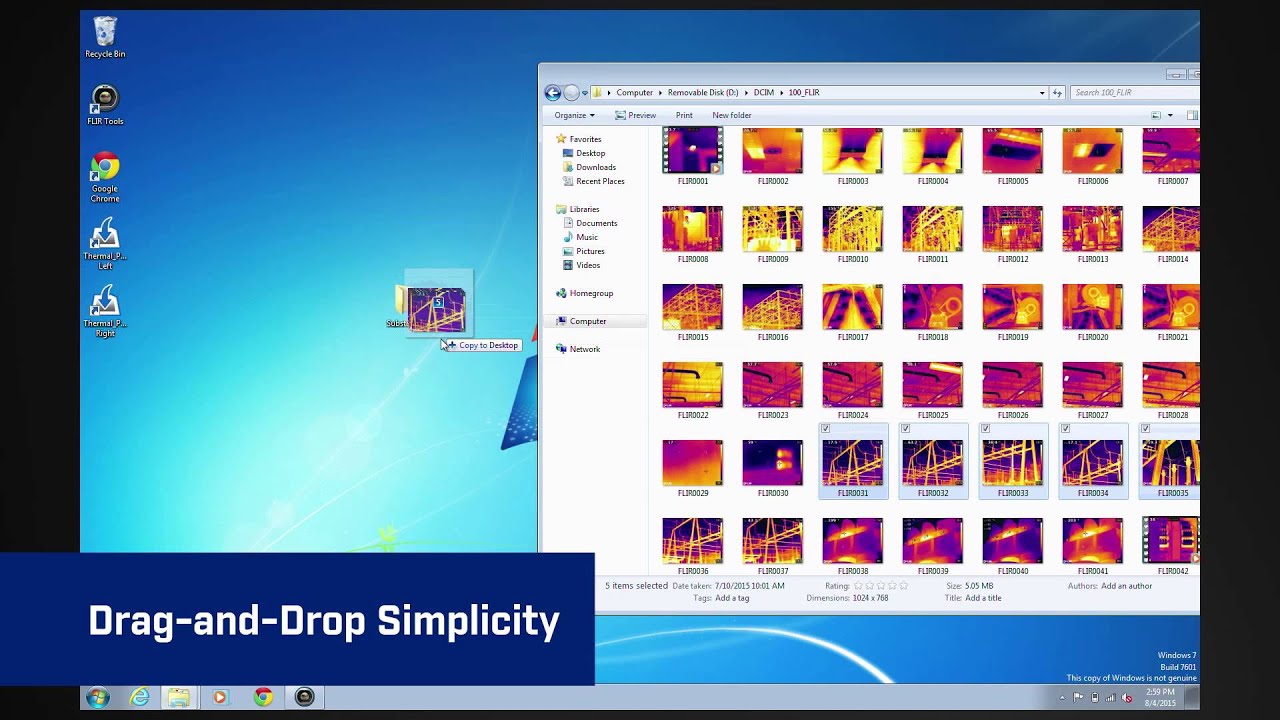Viewport: 1280px width, 720px height.
Task: Open the view options dropdown arrow
Action: (1170, 115)
